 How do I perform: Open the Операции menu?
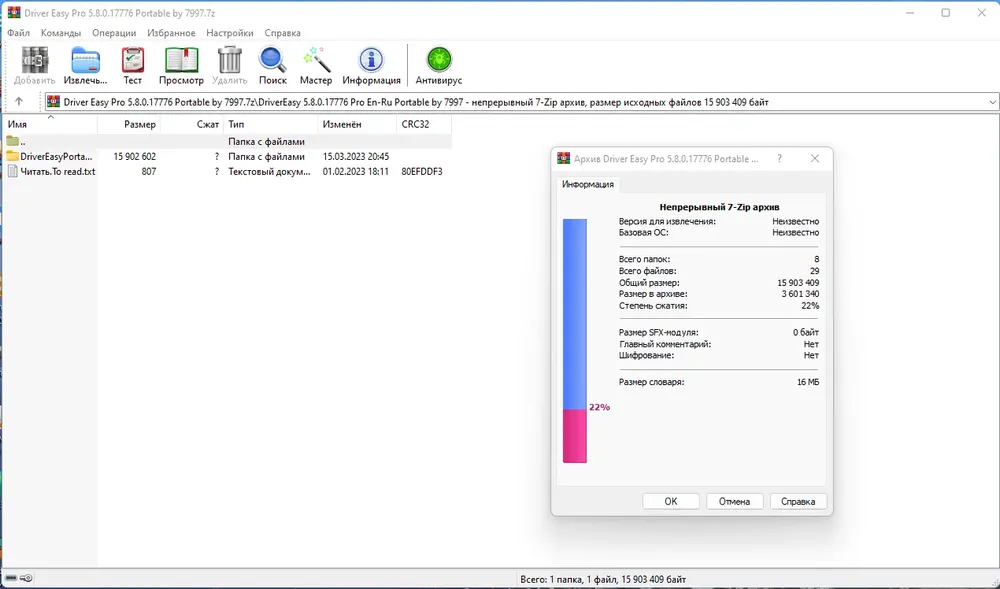point(114,33)
